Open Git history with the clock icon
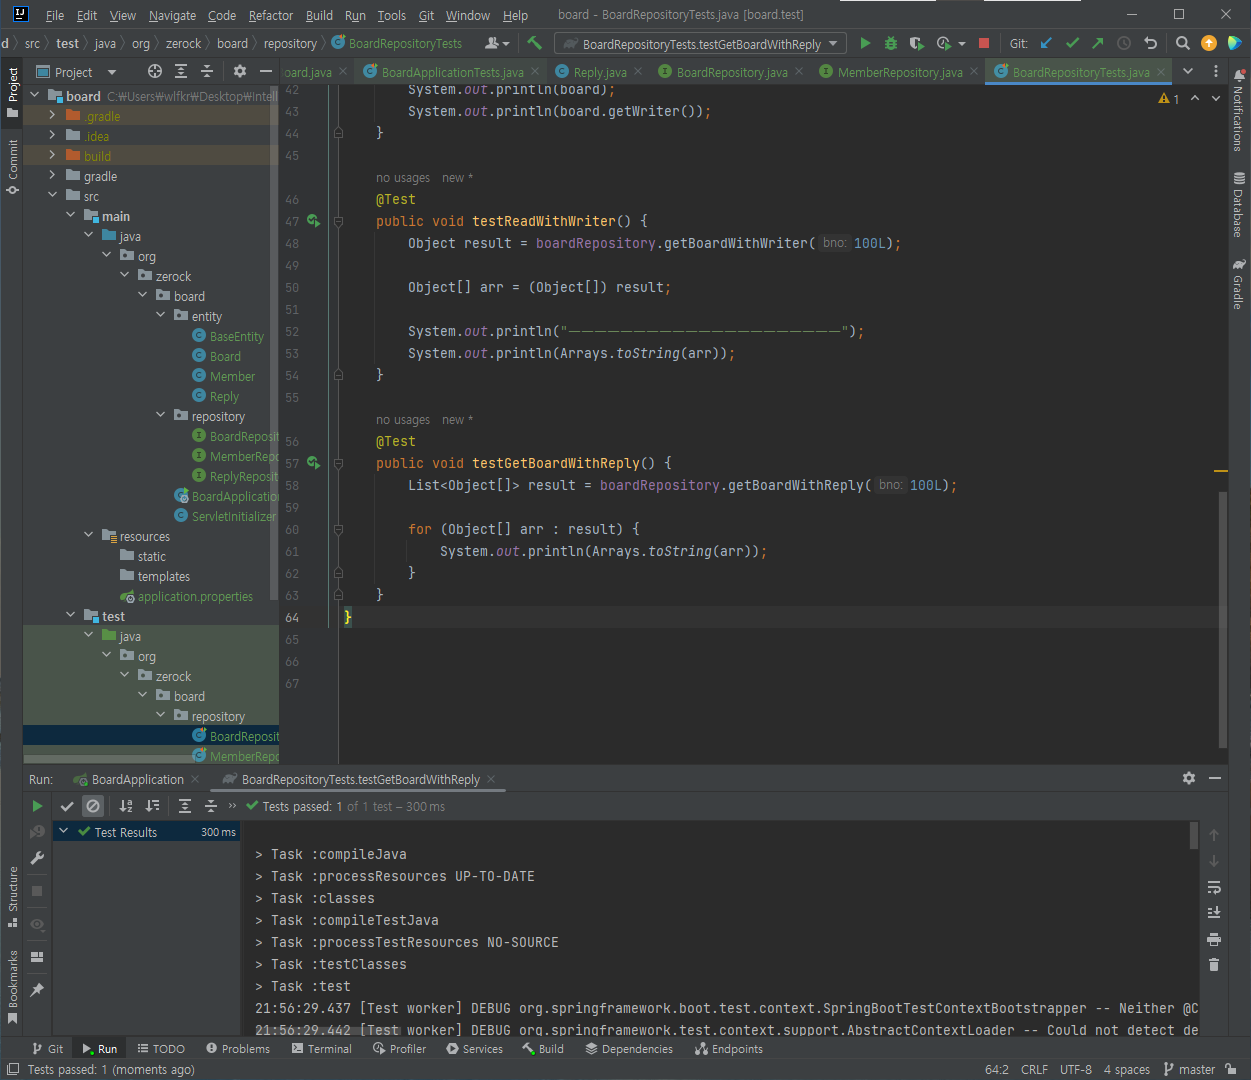This screenshot has height=1080, width=1251. [x=1124, y=43]
